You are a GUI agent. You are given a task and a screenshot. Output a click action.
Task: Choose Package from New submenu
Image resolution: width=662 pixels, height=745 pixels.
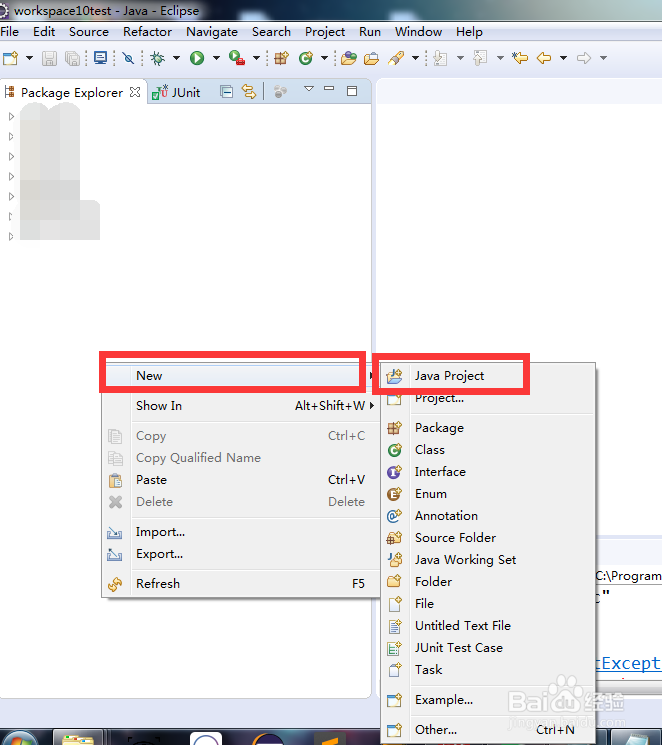pos(488,428)
